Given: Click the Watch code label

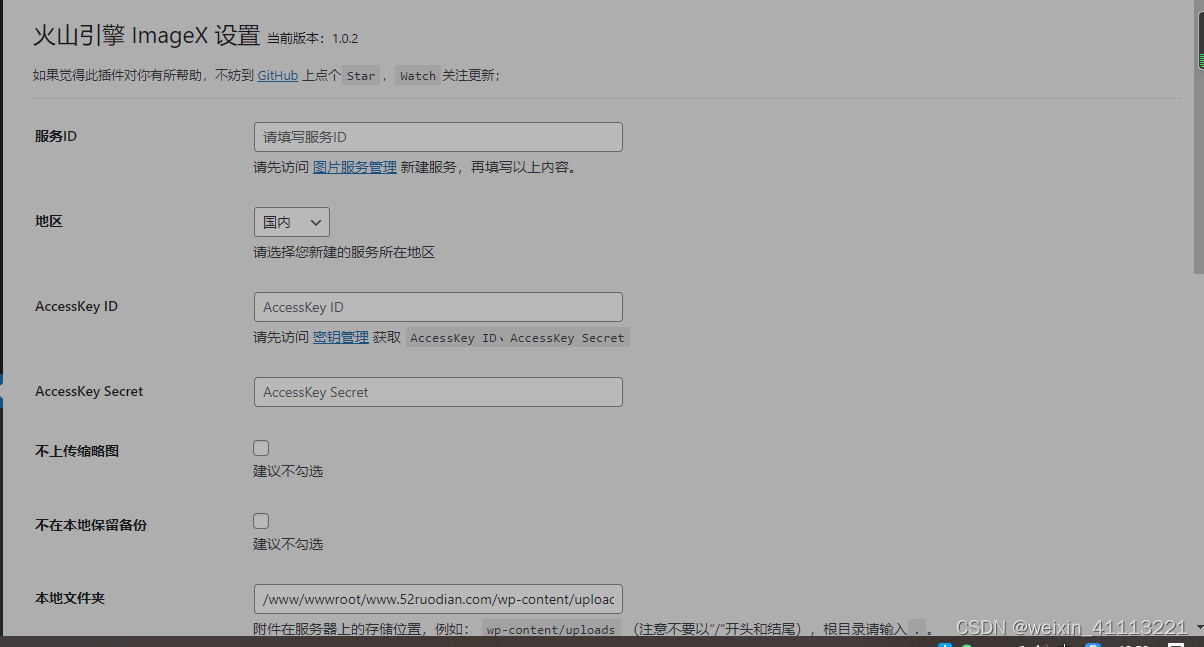Looking at the screenshot, I should (x=418, y=76).
